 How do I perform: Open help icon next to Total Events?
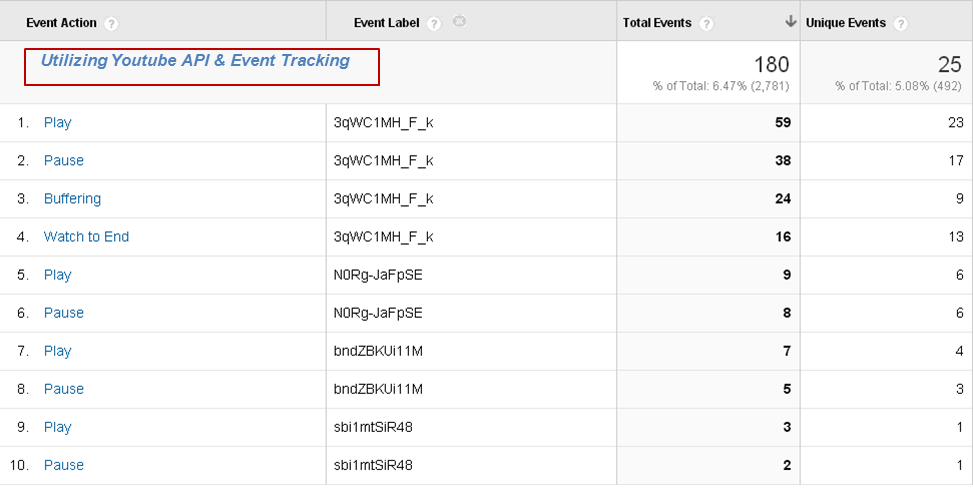706,24
